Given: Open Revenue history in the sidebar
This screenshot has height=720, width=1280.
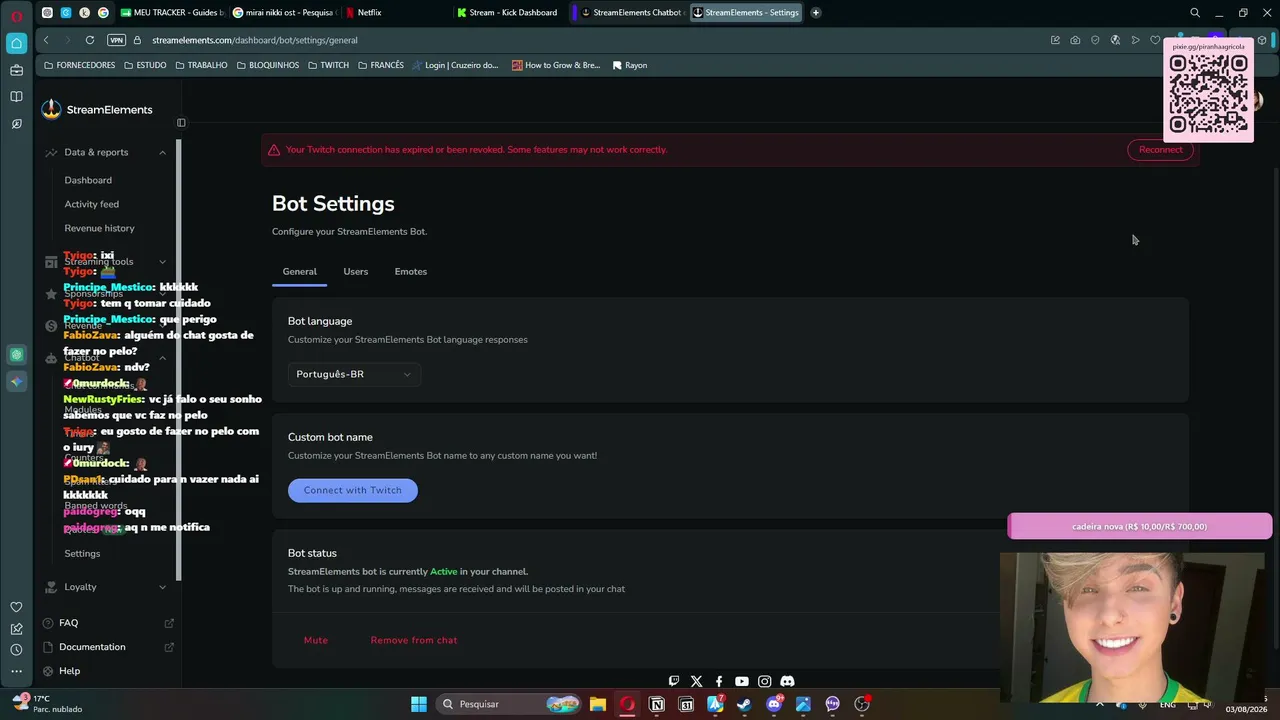Looking at the screenshot, I should point(99,228).
